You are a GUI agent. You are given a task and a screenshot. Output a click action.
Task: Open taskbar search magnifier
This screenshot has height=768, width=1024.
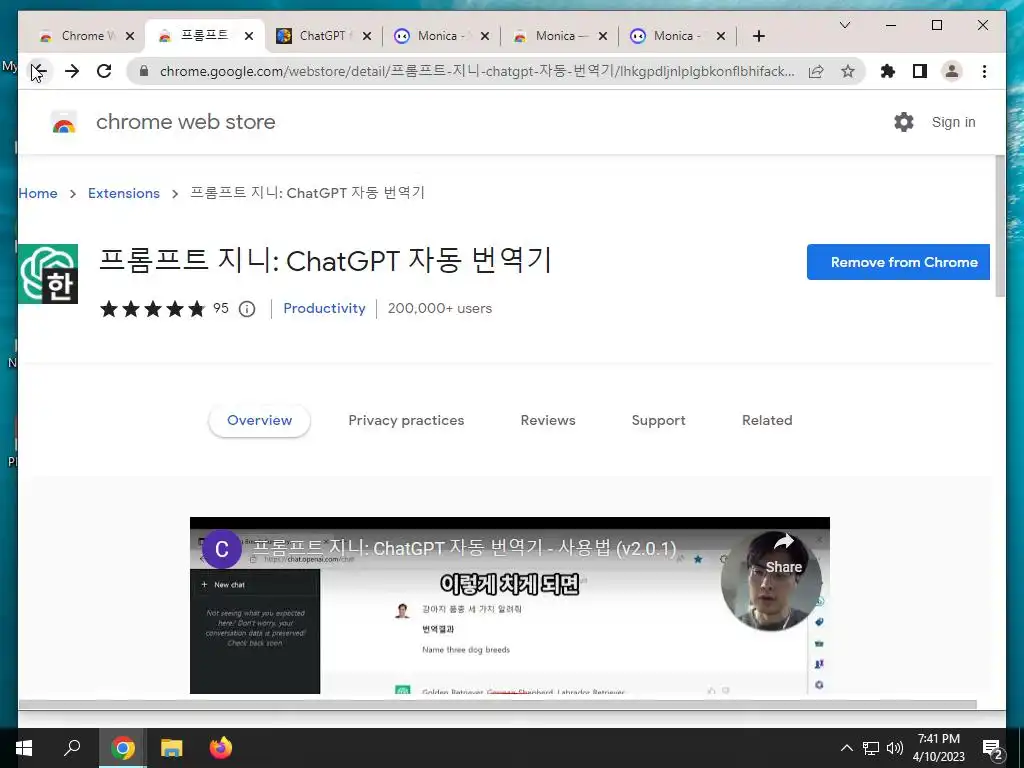pos(72,748)
